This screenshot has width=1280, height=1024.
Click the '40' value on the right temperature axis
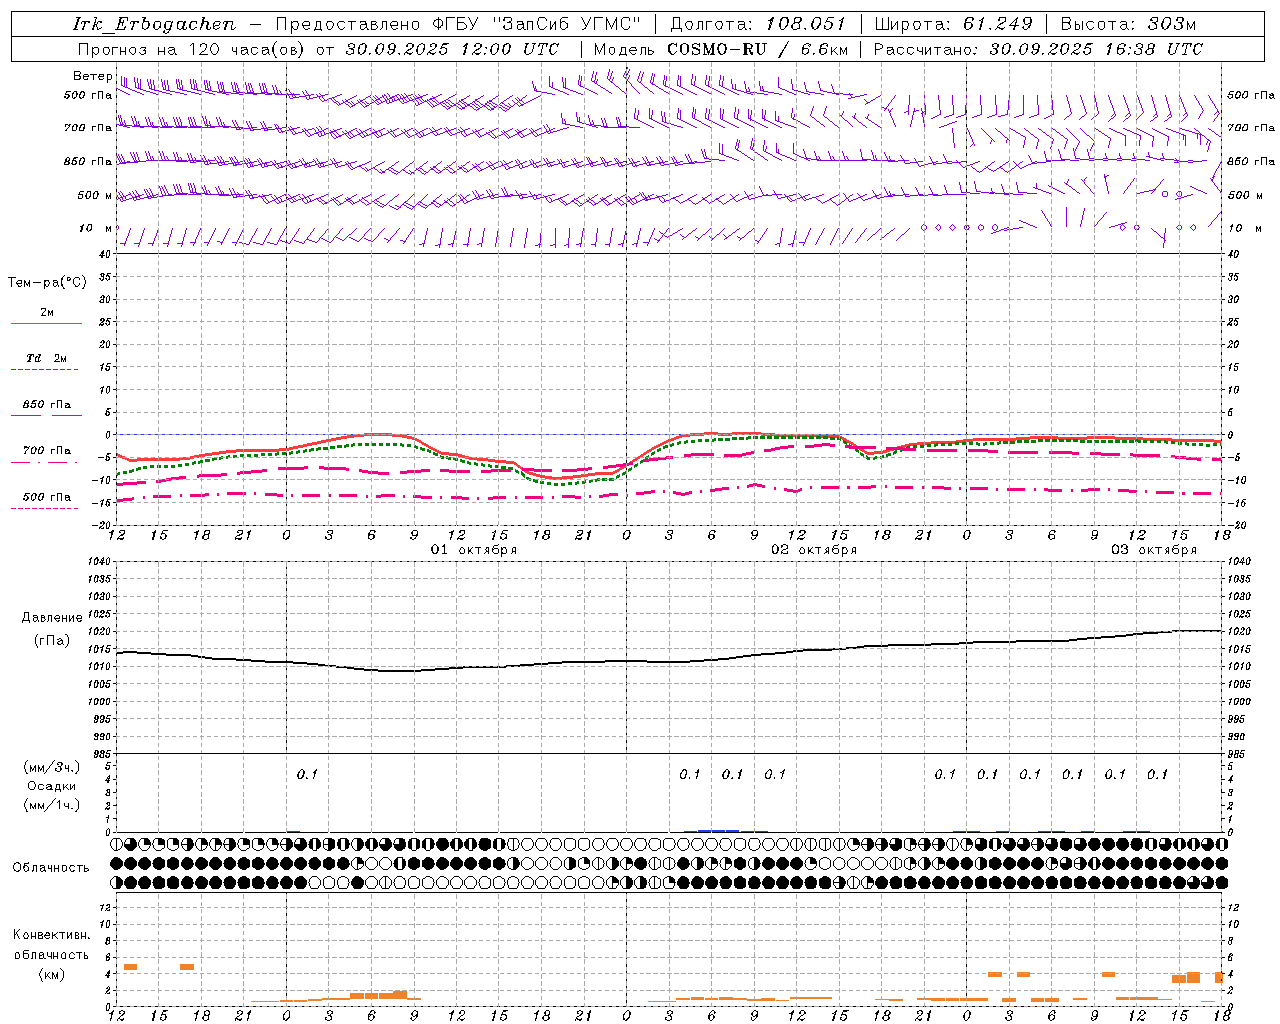click(x=1233, y=254)
